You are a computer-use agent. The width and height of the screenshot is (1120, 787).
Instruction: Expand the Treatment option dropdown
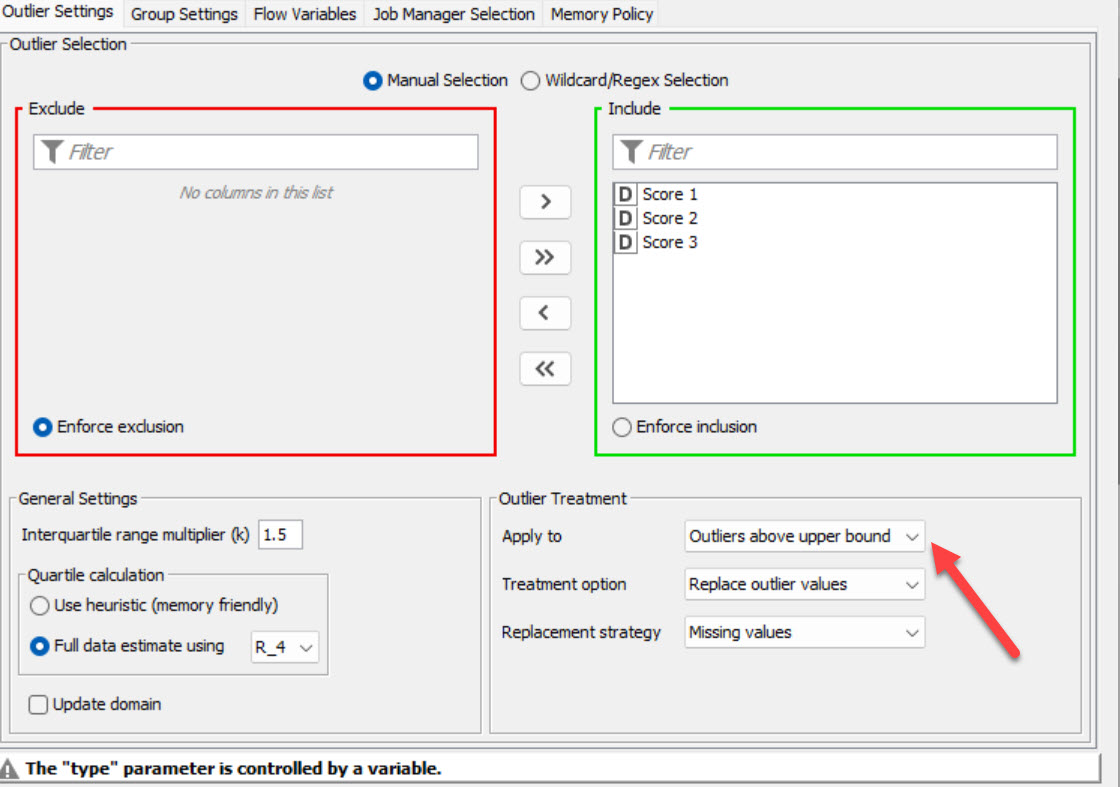804,584
